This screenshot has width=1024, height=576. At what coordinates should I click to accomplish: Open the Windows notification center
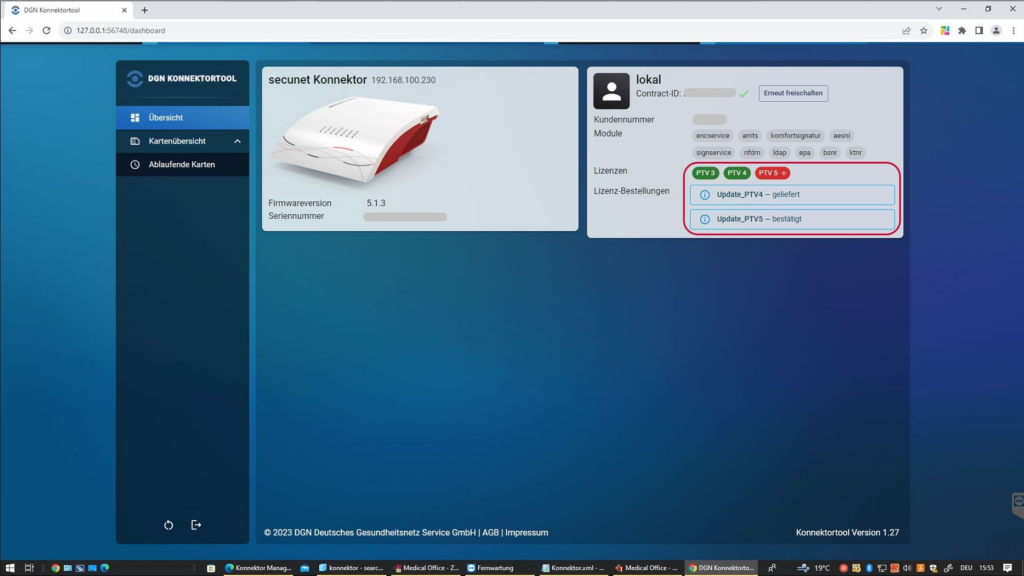pyautogui.click(x=1008, y=568)
